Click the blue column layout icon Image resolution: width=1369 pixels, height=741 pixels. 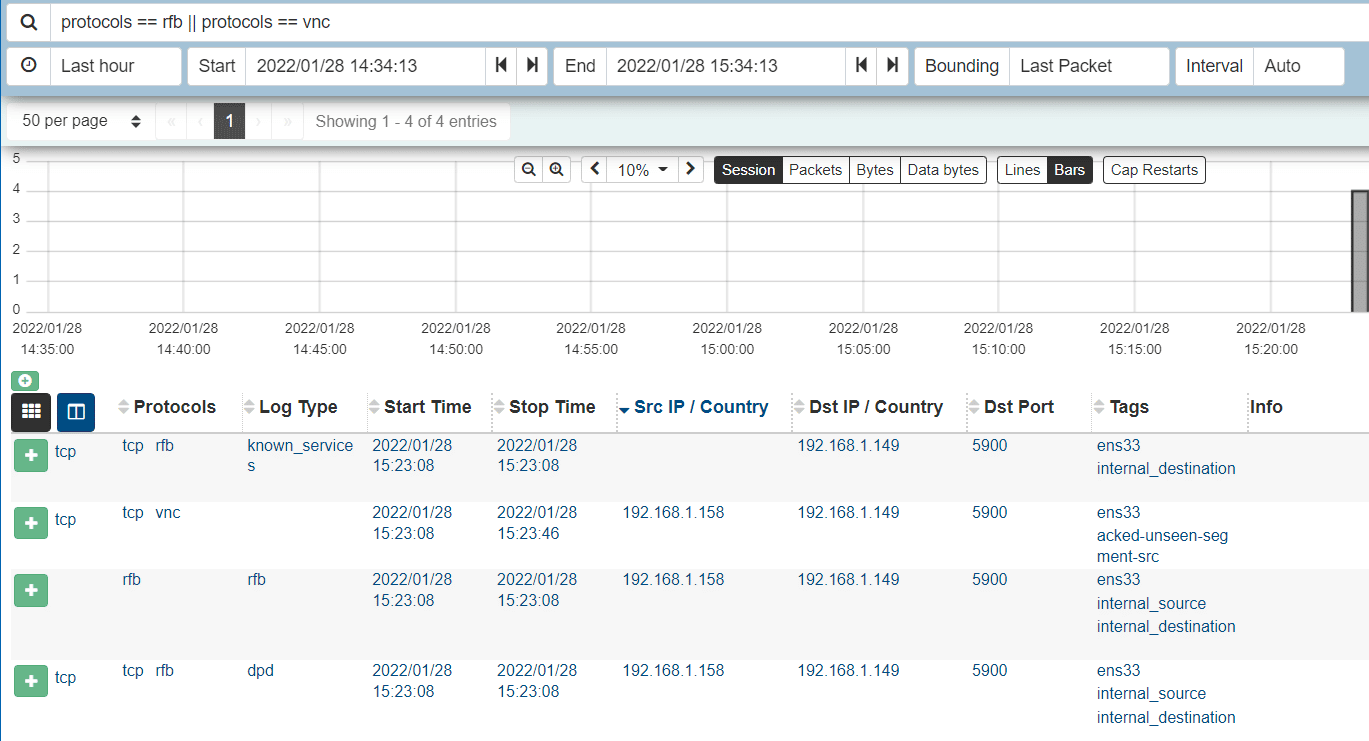pyautogui.click(x=76, y=411)
